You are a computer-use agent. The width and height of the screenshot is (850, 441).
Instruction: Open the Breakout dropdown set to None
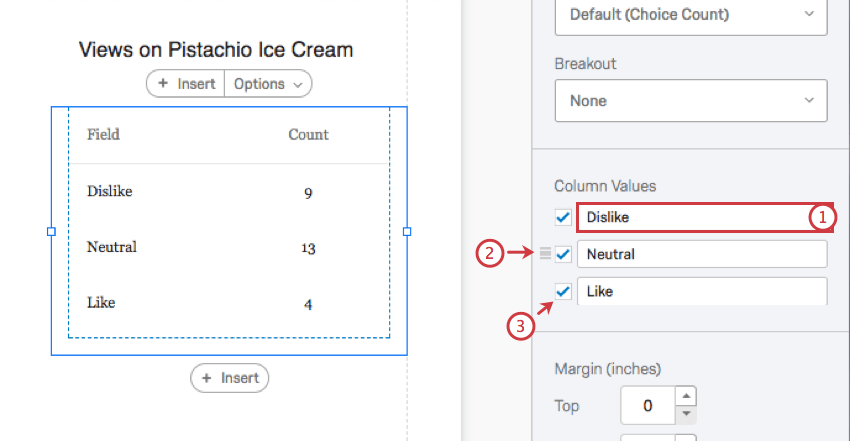[x=691, y=101]
